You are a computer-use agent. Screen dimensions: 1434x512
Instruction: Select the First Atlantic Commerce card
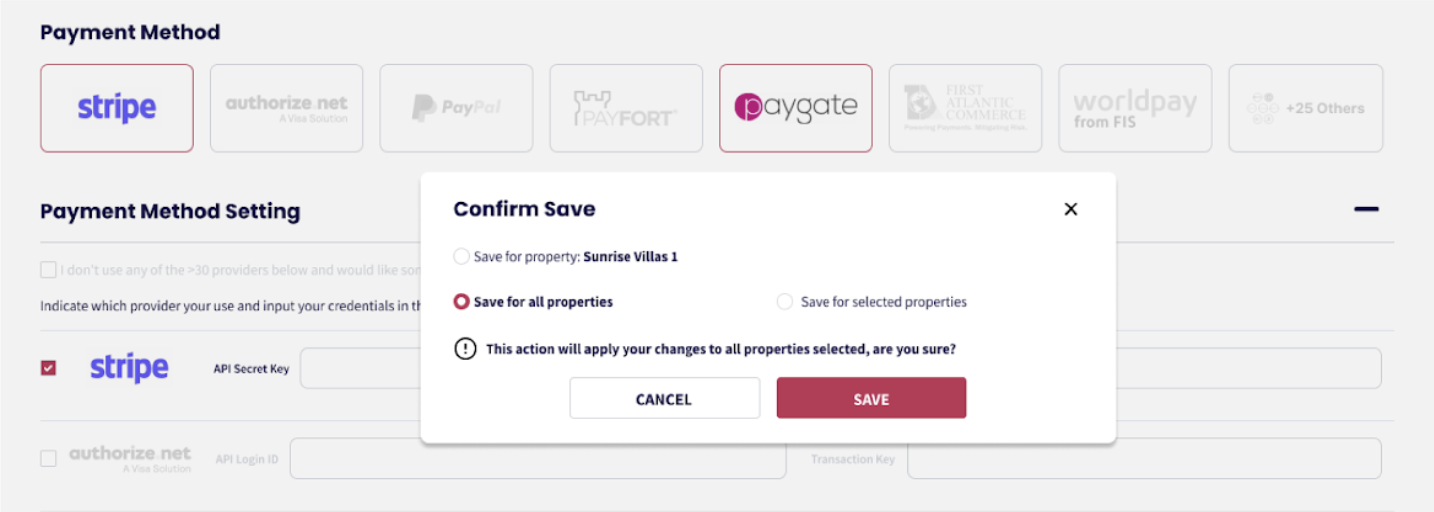pyautogui.click(x=965, y=108)
